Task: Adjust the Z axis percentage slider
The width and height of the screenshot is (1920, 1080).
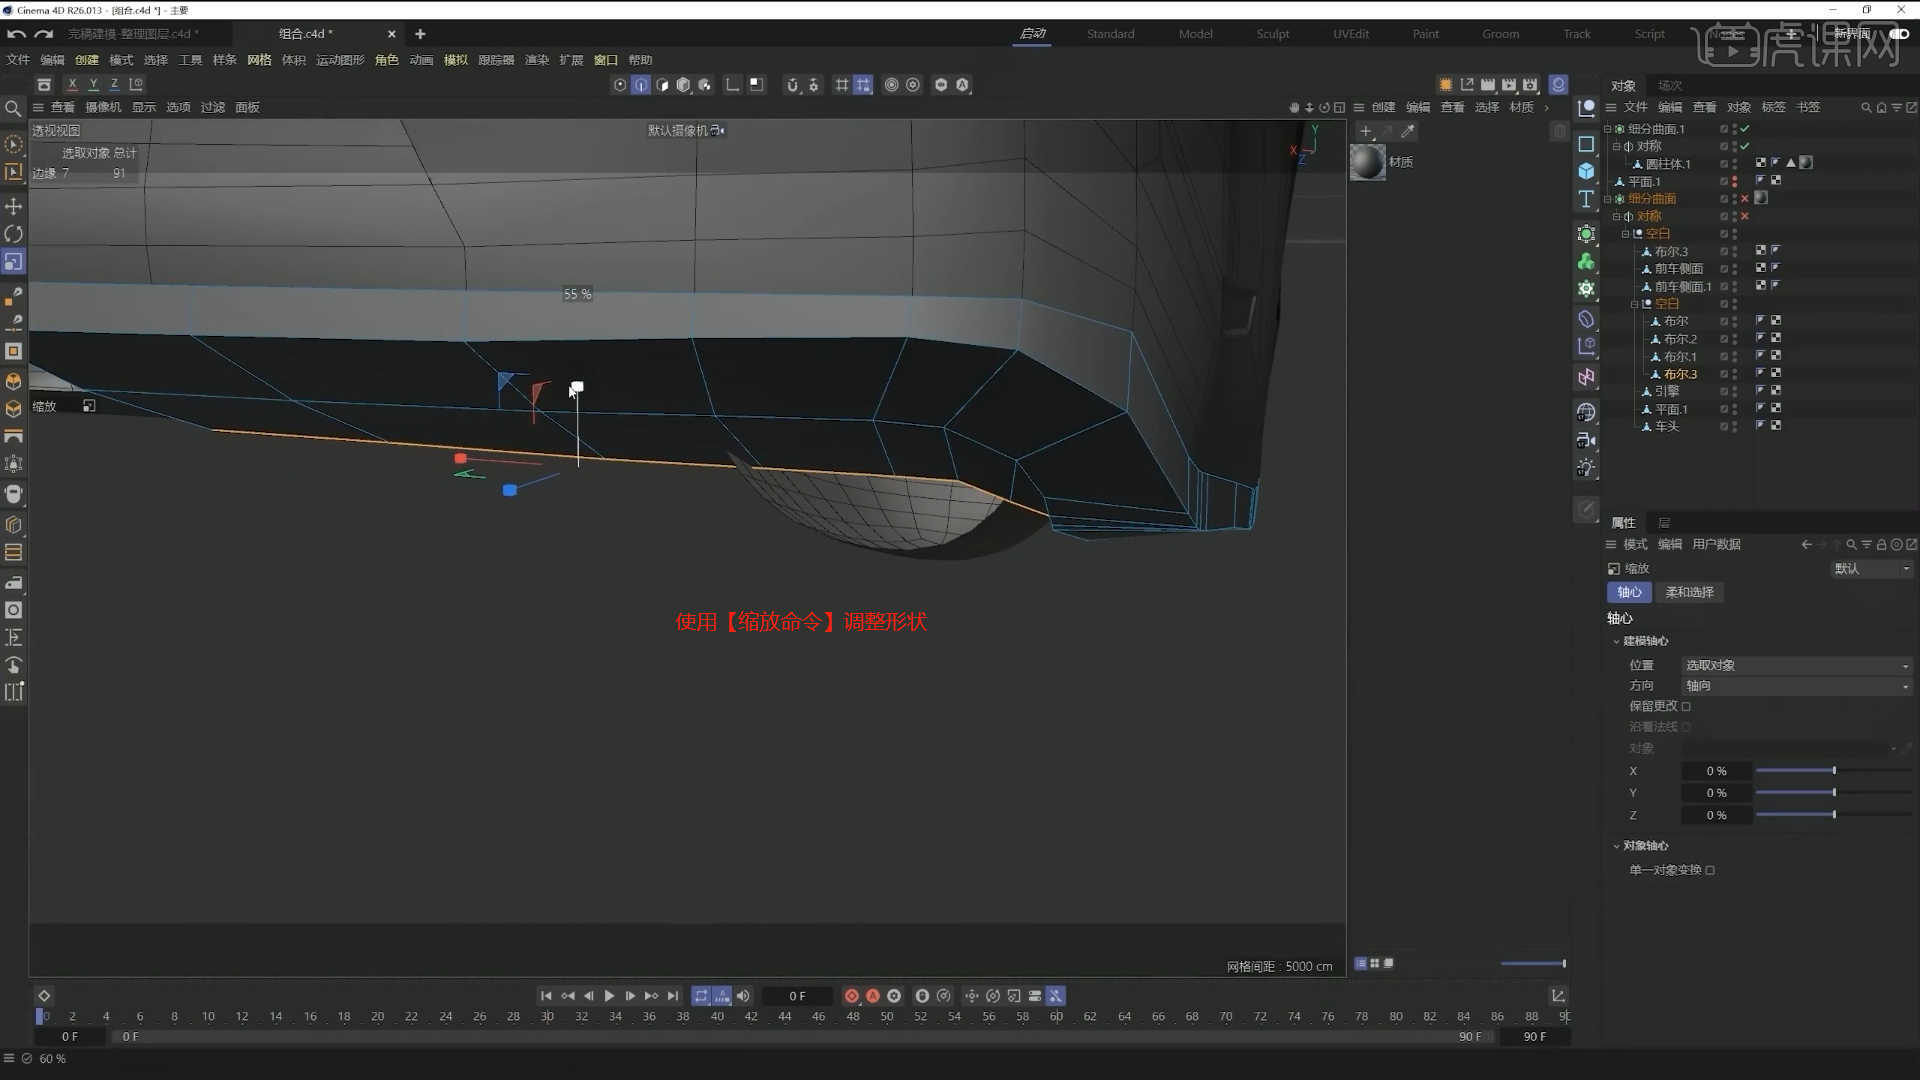Action: tap(1834, 815)
